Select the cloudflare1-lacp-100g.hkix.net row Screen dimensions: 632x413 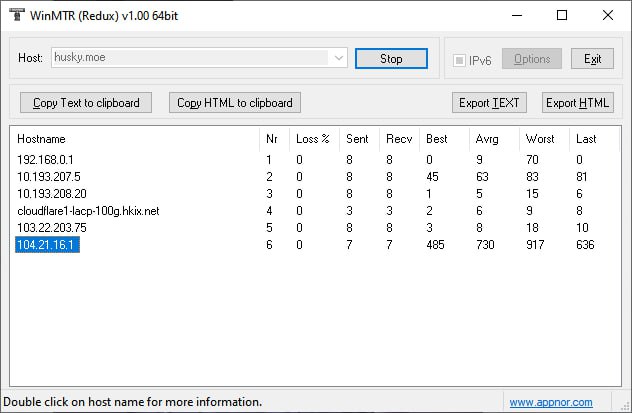point(89,211)
